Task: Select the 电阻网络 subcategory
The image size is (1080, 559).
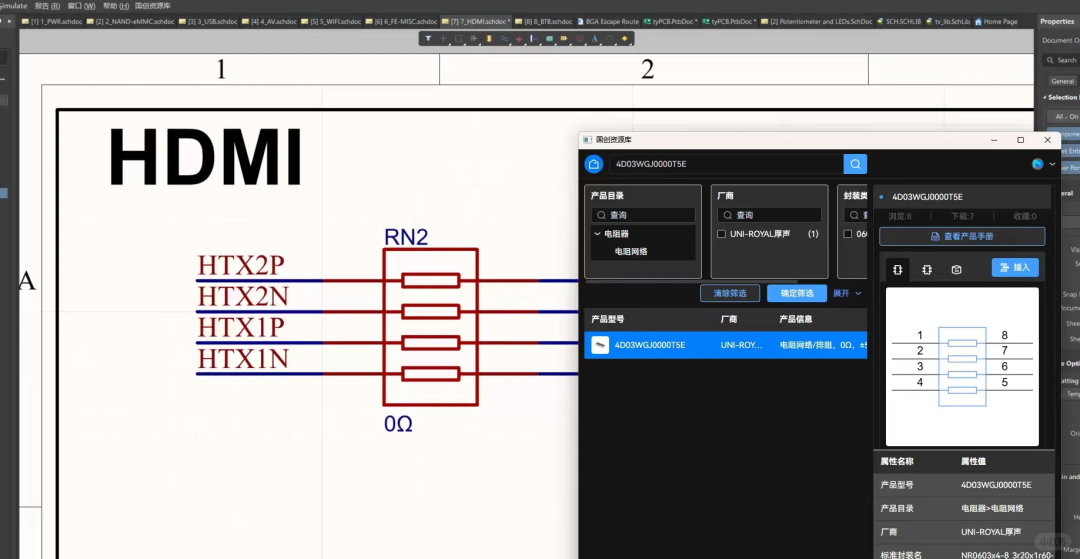Action: tap(631, 251)
